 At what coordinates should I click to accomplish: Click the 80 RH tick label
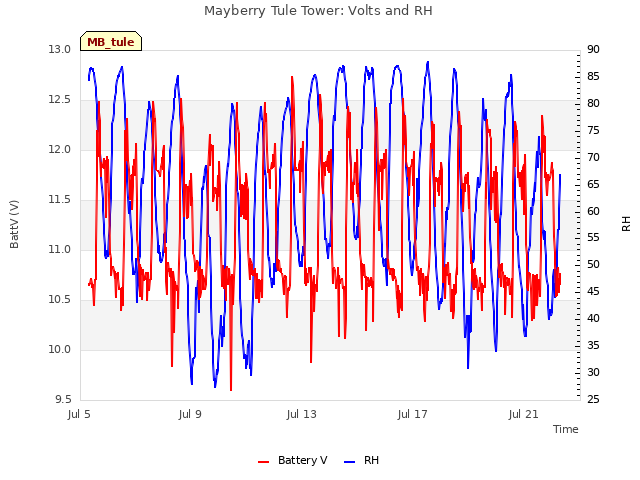point(593,103)
